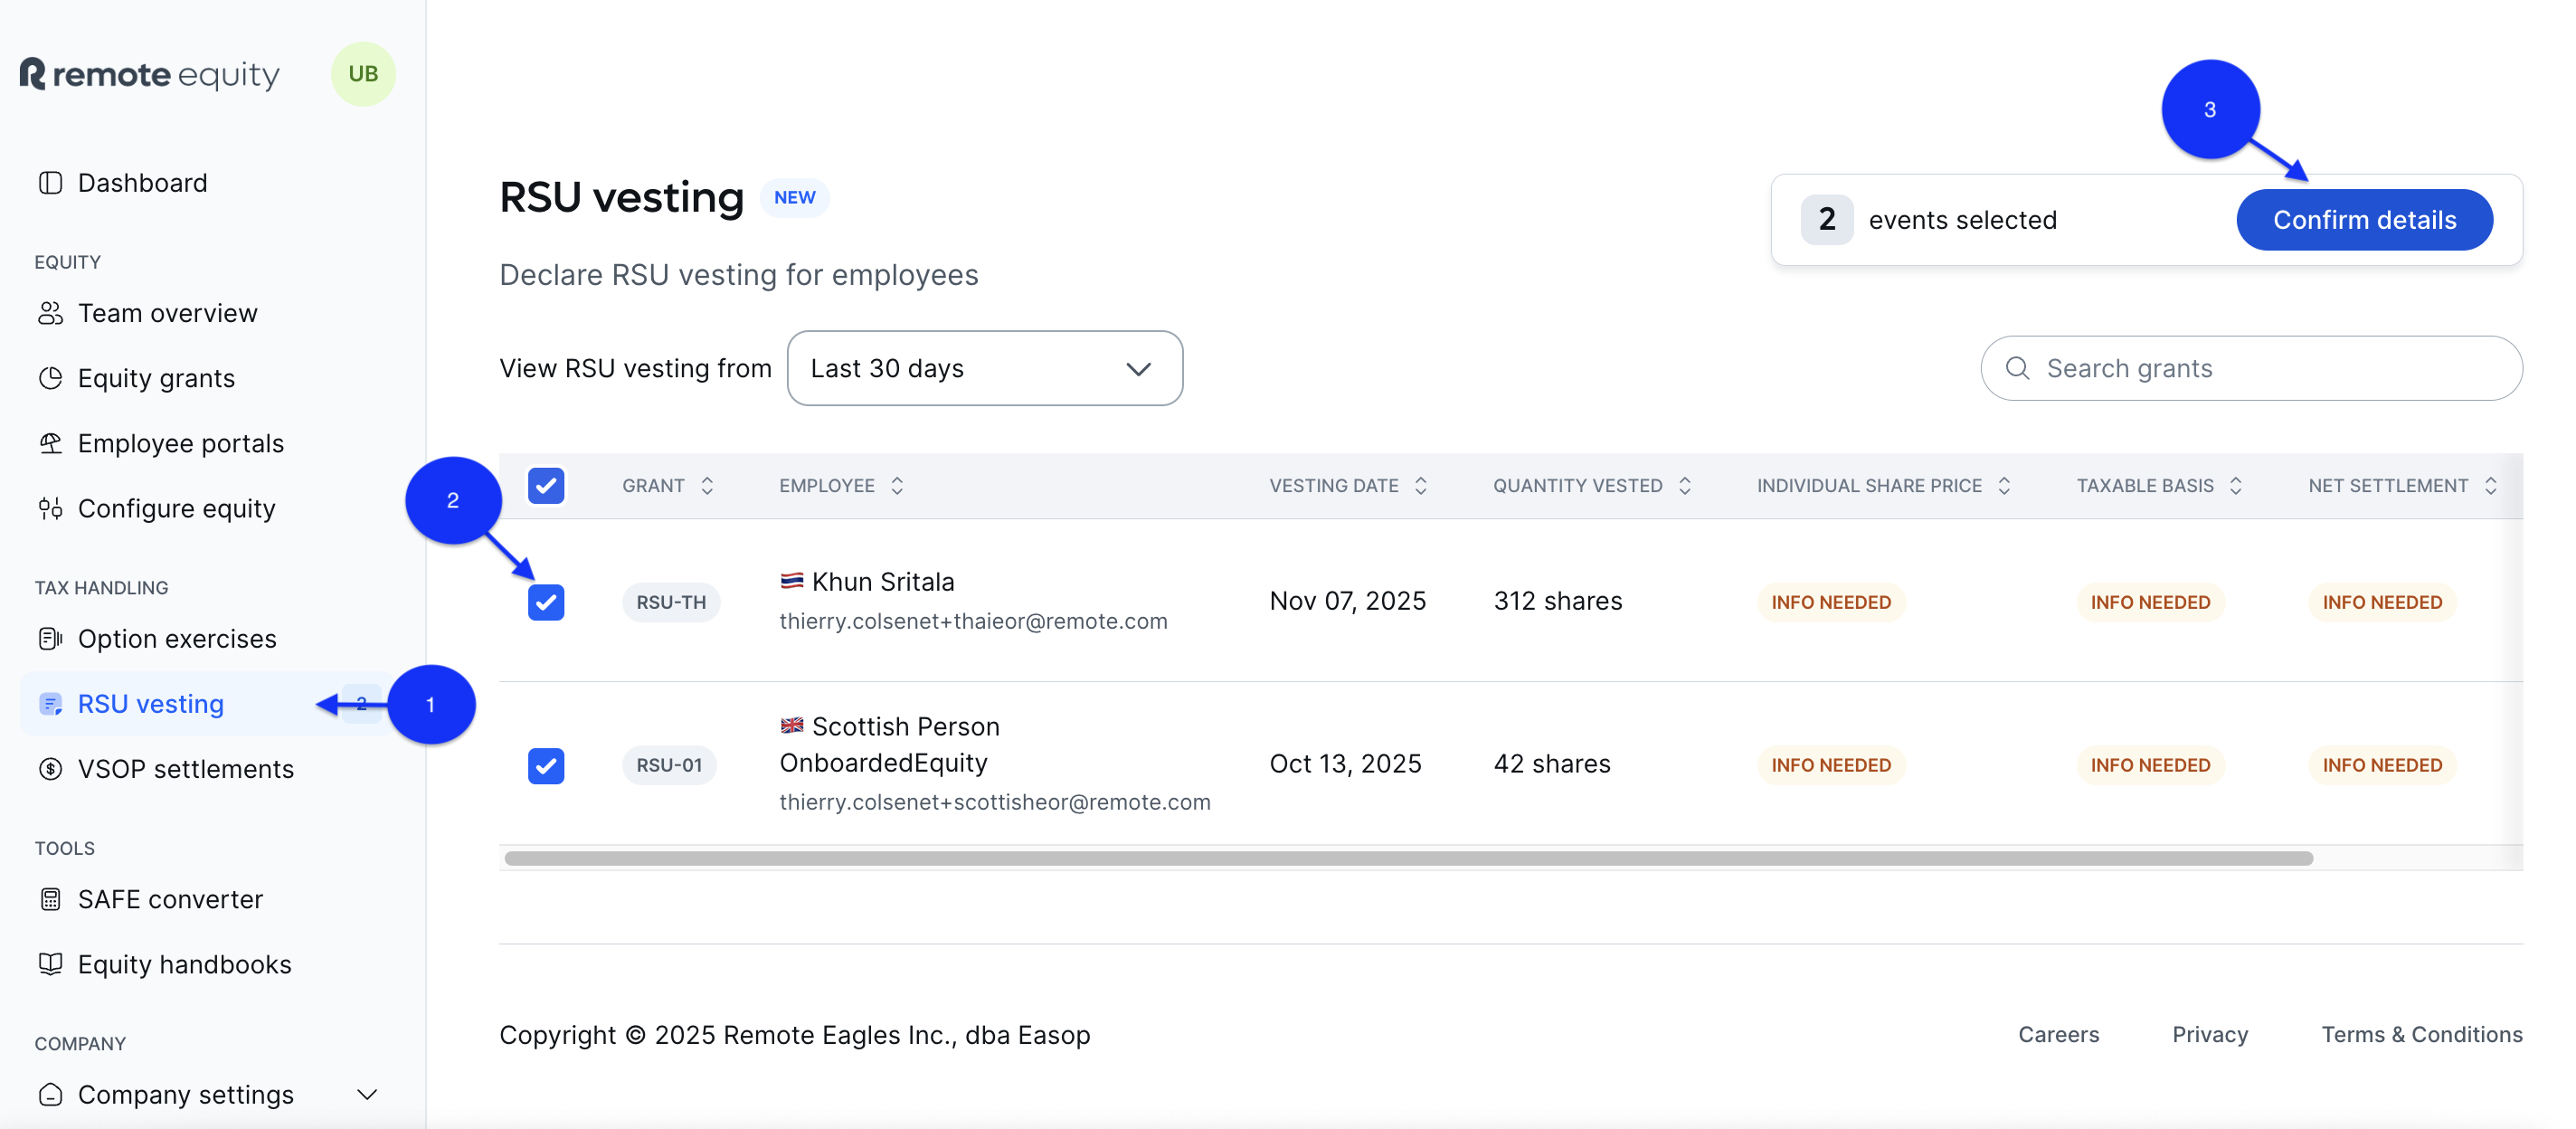Navigate to Employee portals
This screenshot has height=1129, width=2576.
[181, 443]
